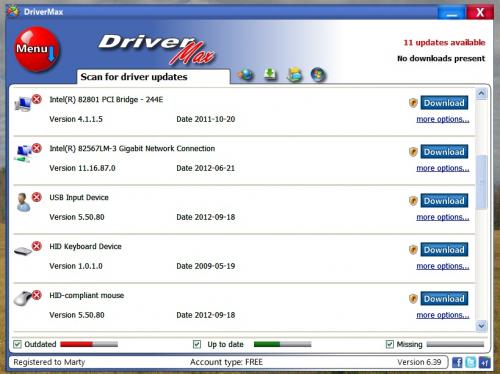Click the 11 updates available text

click(x=444, y=42)
